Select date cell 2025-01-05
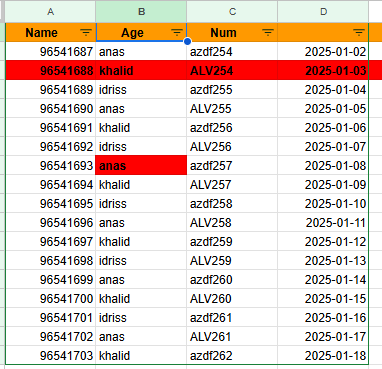 [x=323, y=109]
